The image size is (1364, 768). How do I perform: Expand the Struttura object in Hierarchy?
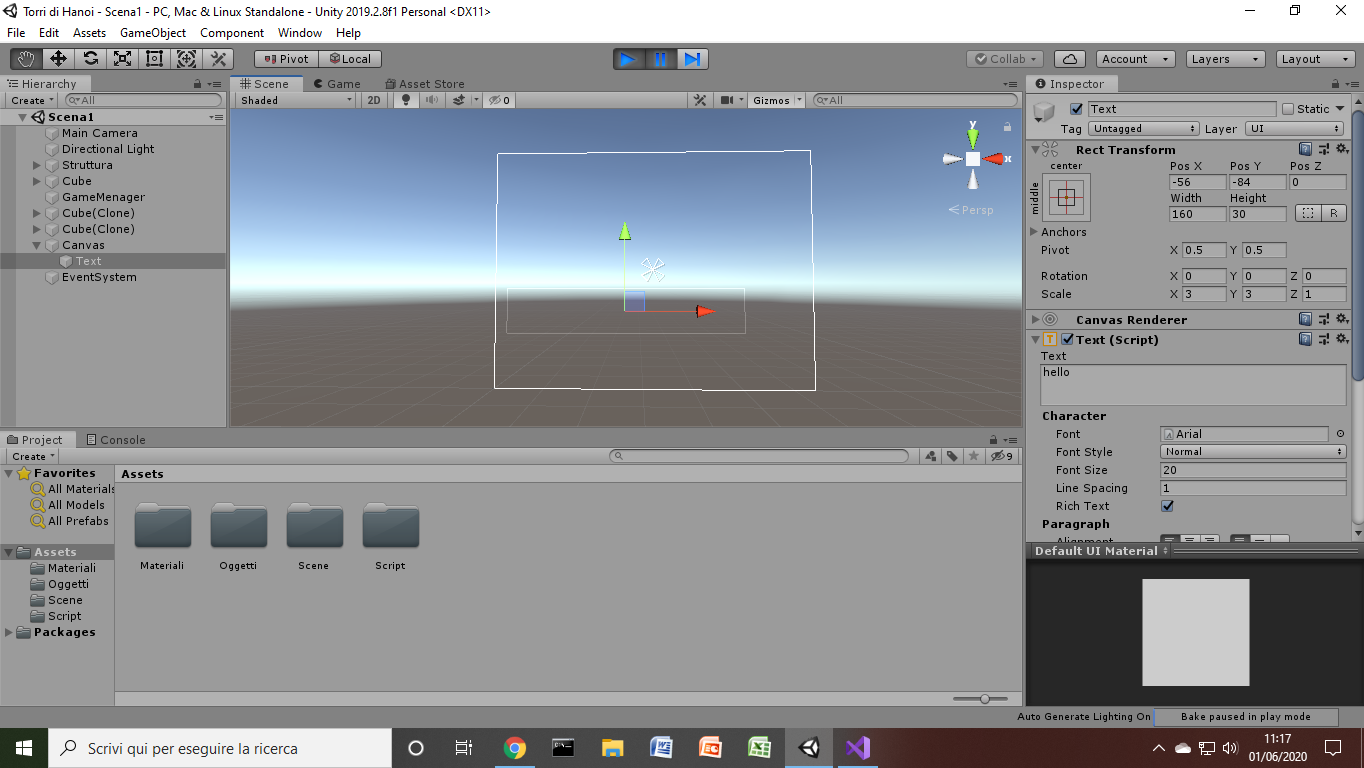tap(37, 165)
